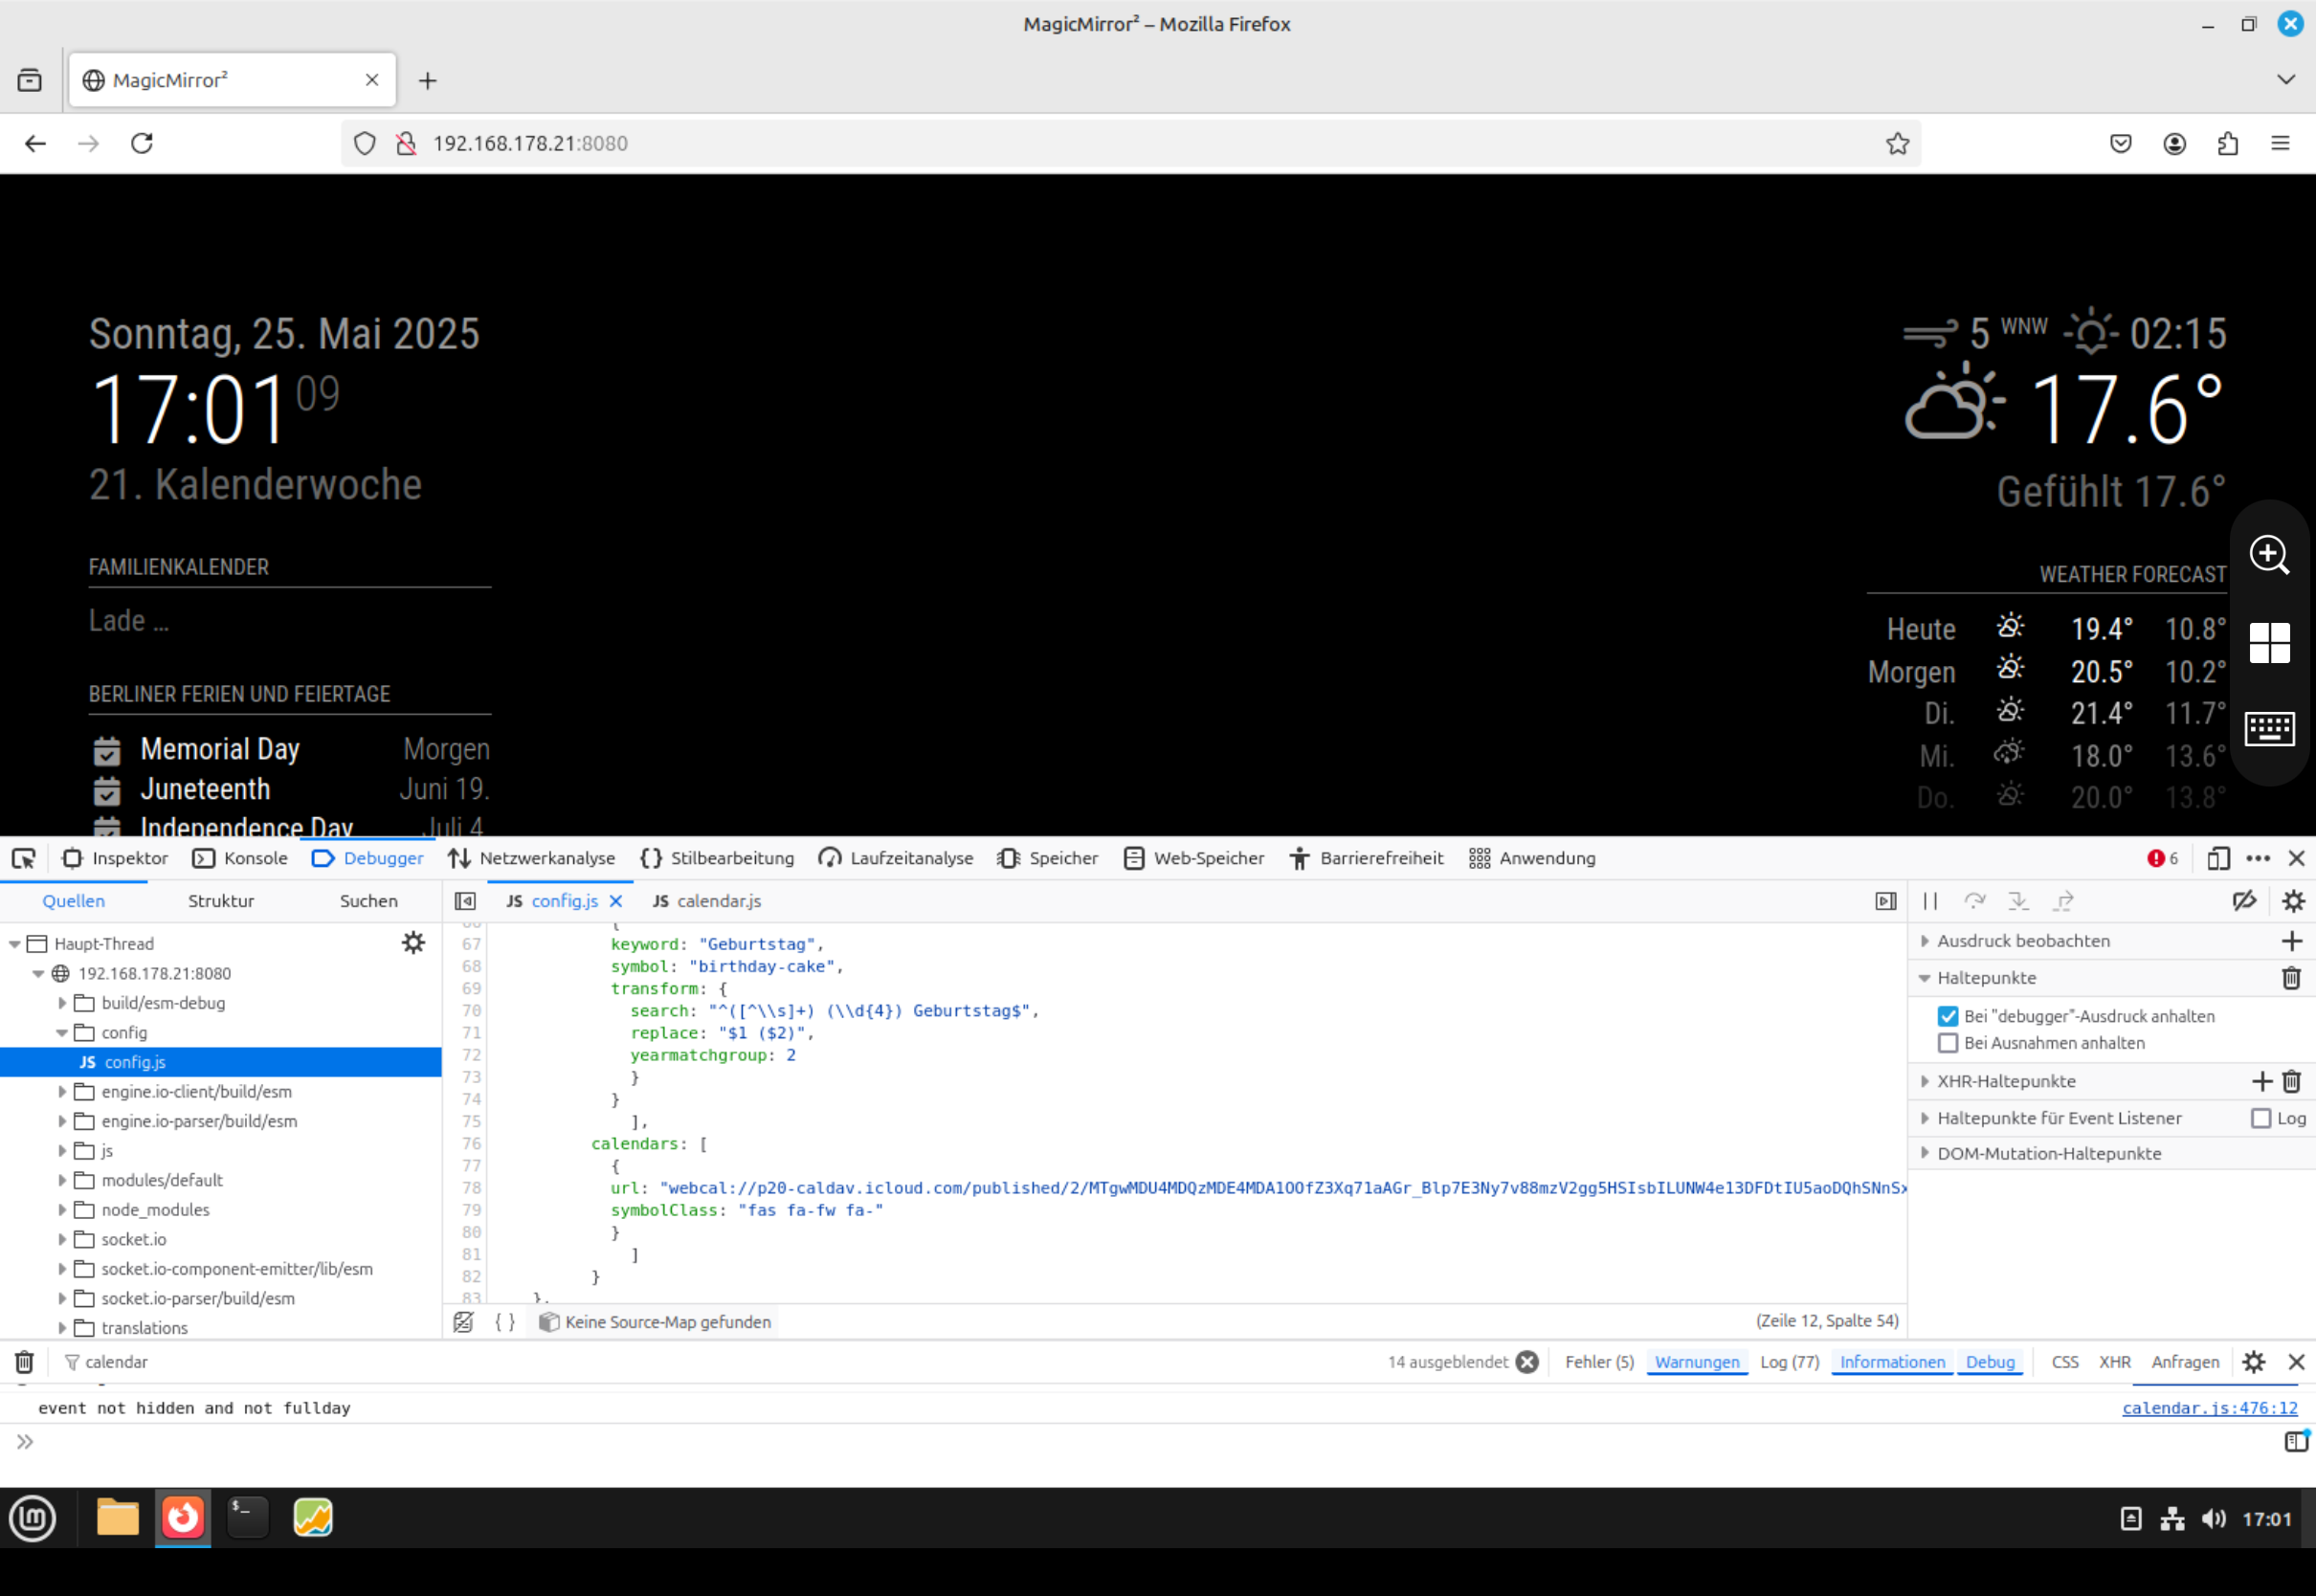Viewport: 2316px width, 1596px height.
Task: Pause script execution in debugger
Action: pos(1930,901)
